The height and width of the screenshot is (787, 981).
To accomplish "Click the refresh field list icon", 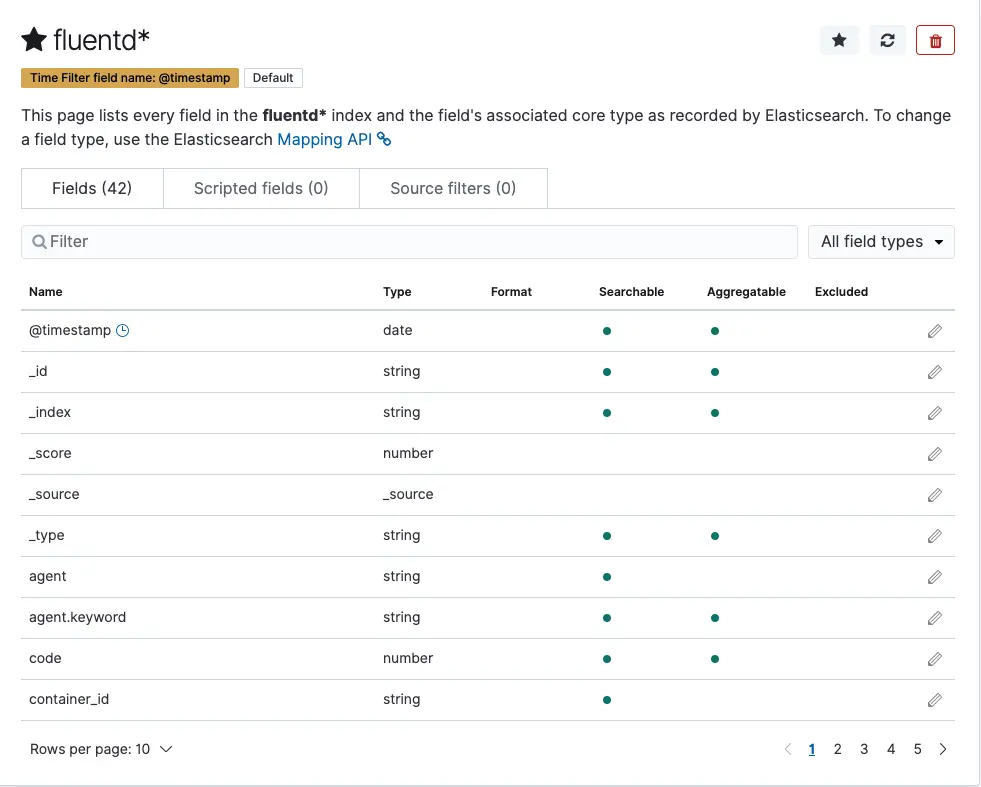I will (x=887, y=40).
